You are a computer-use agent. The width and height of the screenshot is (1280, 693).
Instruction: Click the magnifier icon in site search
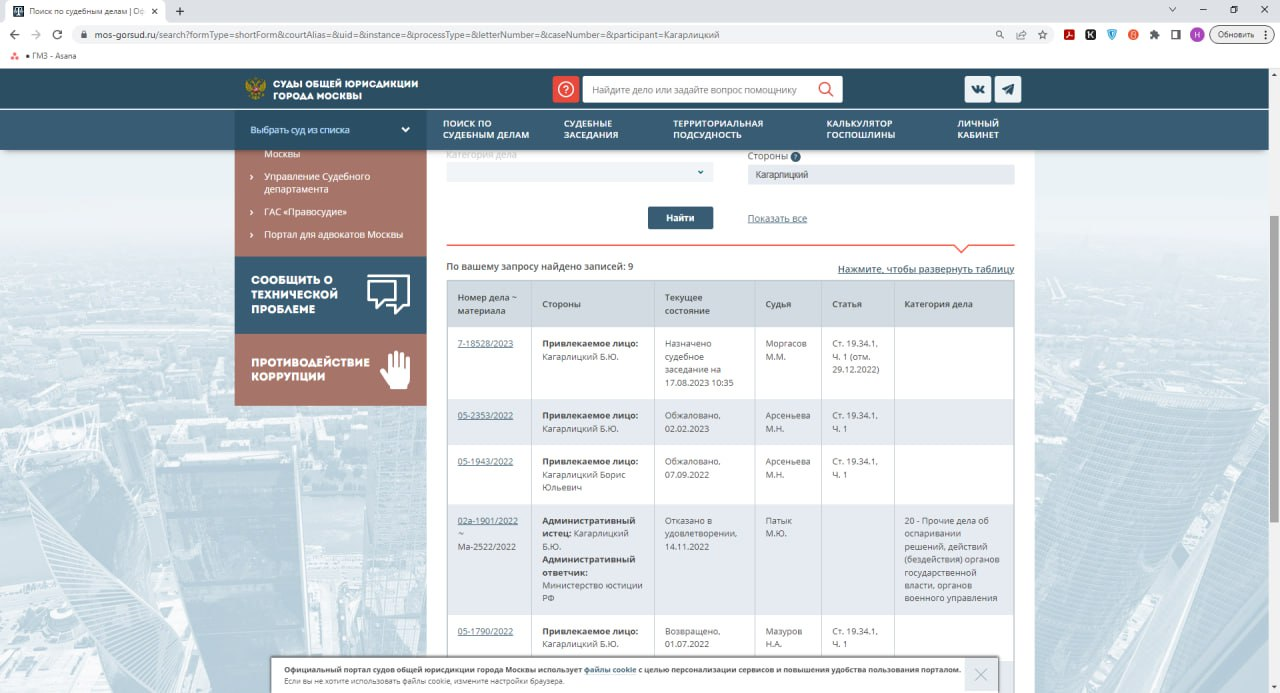point(826,89)
